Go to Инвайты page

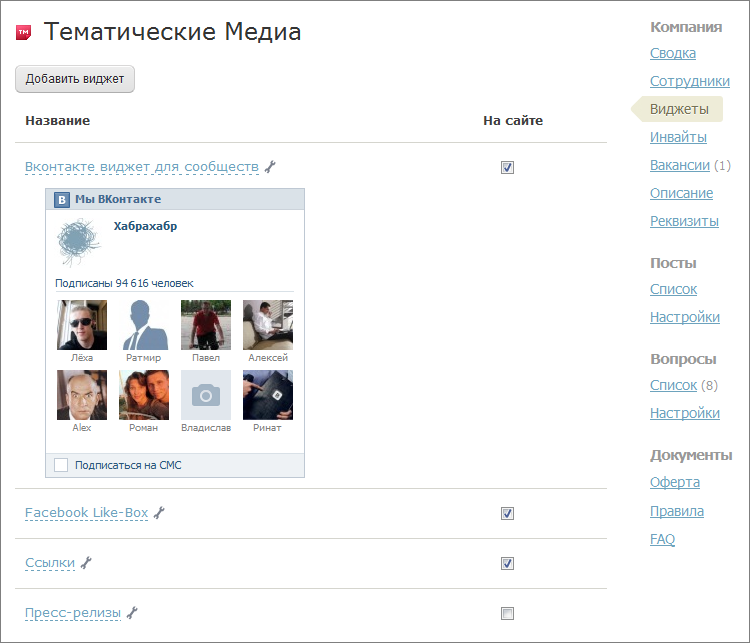678,137
